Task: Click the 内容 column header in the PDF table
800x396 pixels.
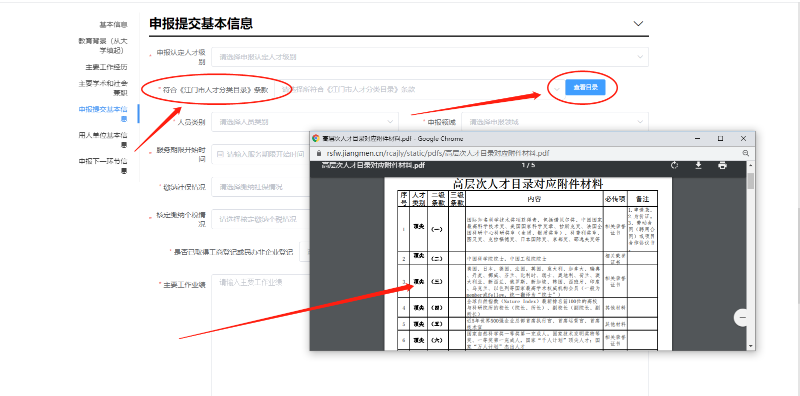Action: (534, 199)
